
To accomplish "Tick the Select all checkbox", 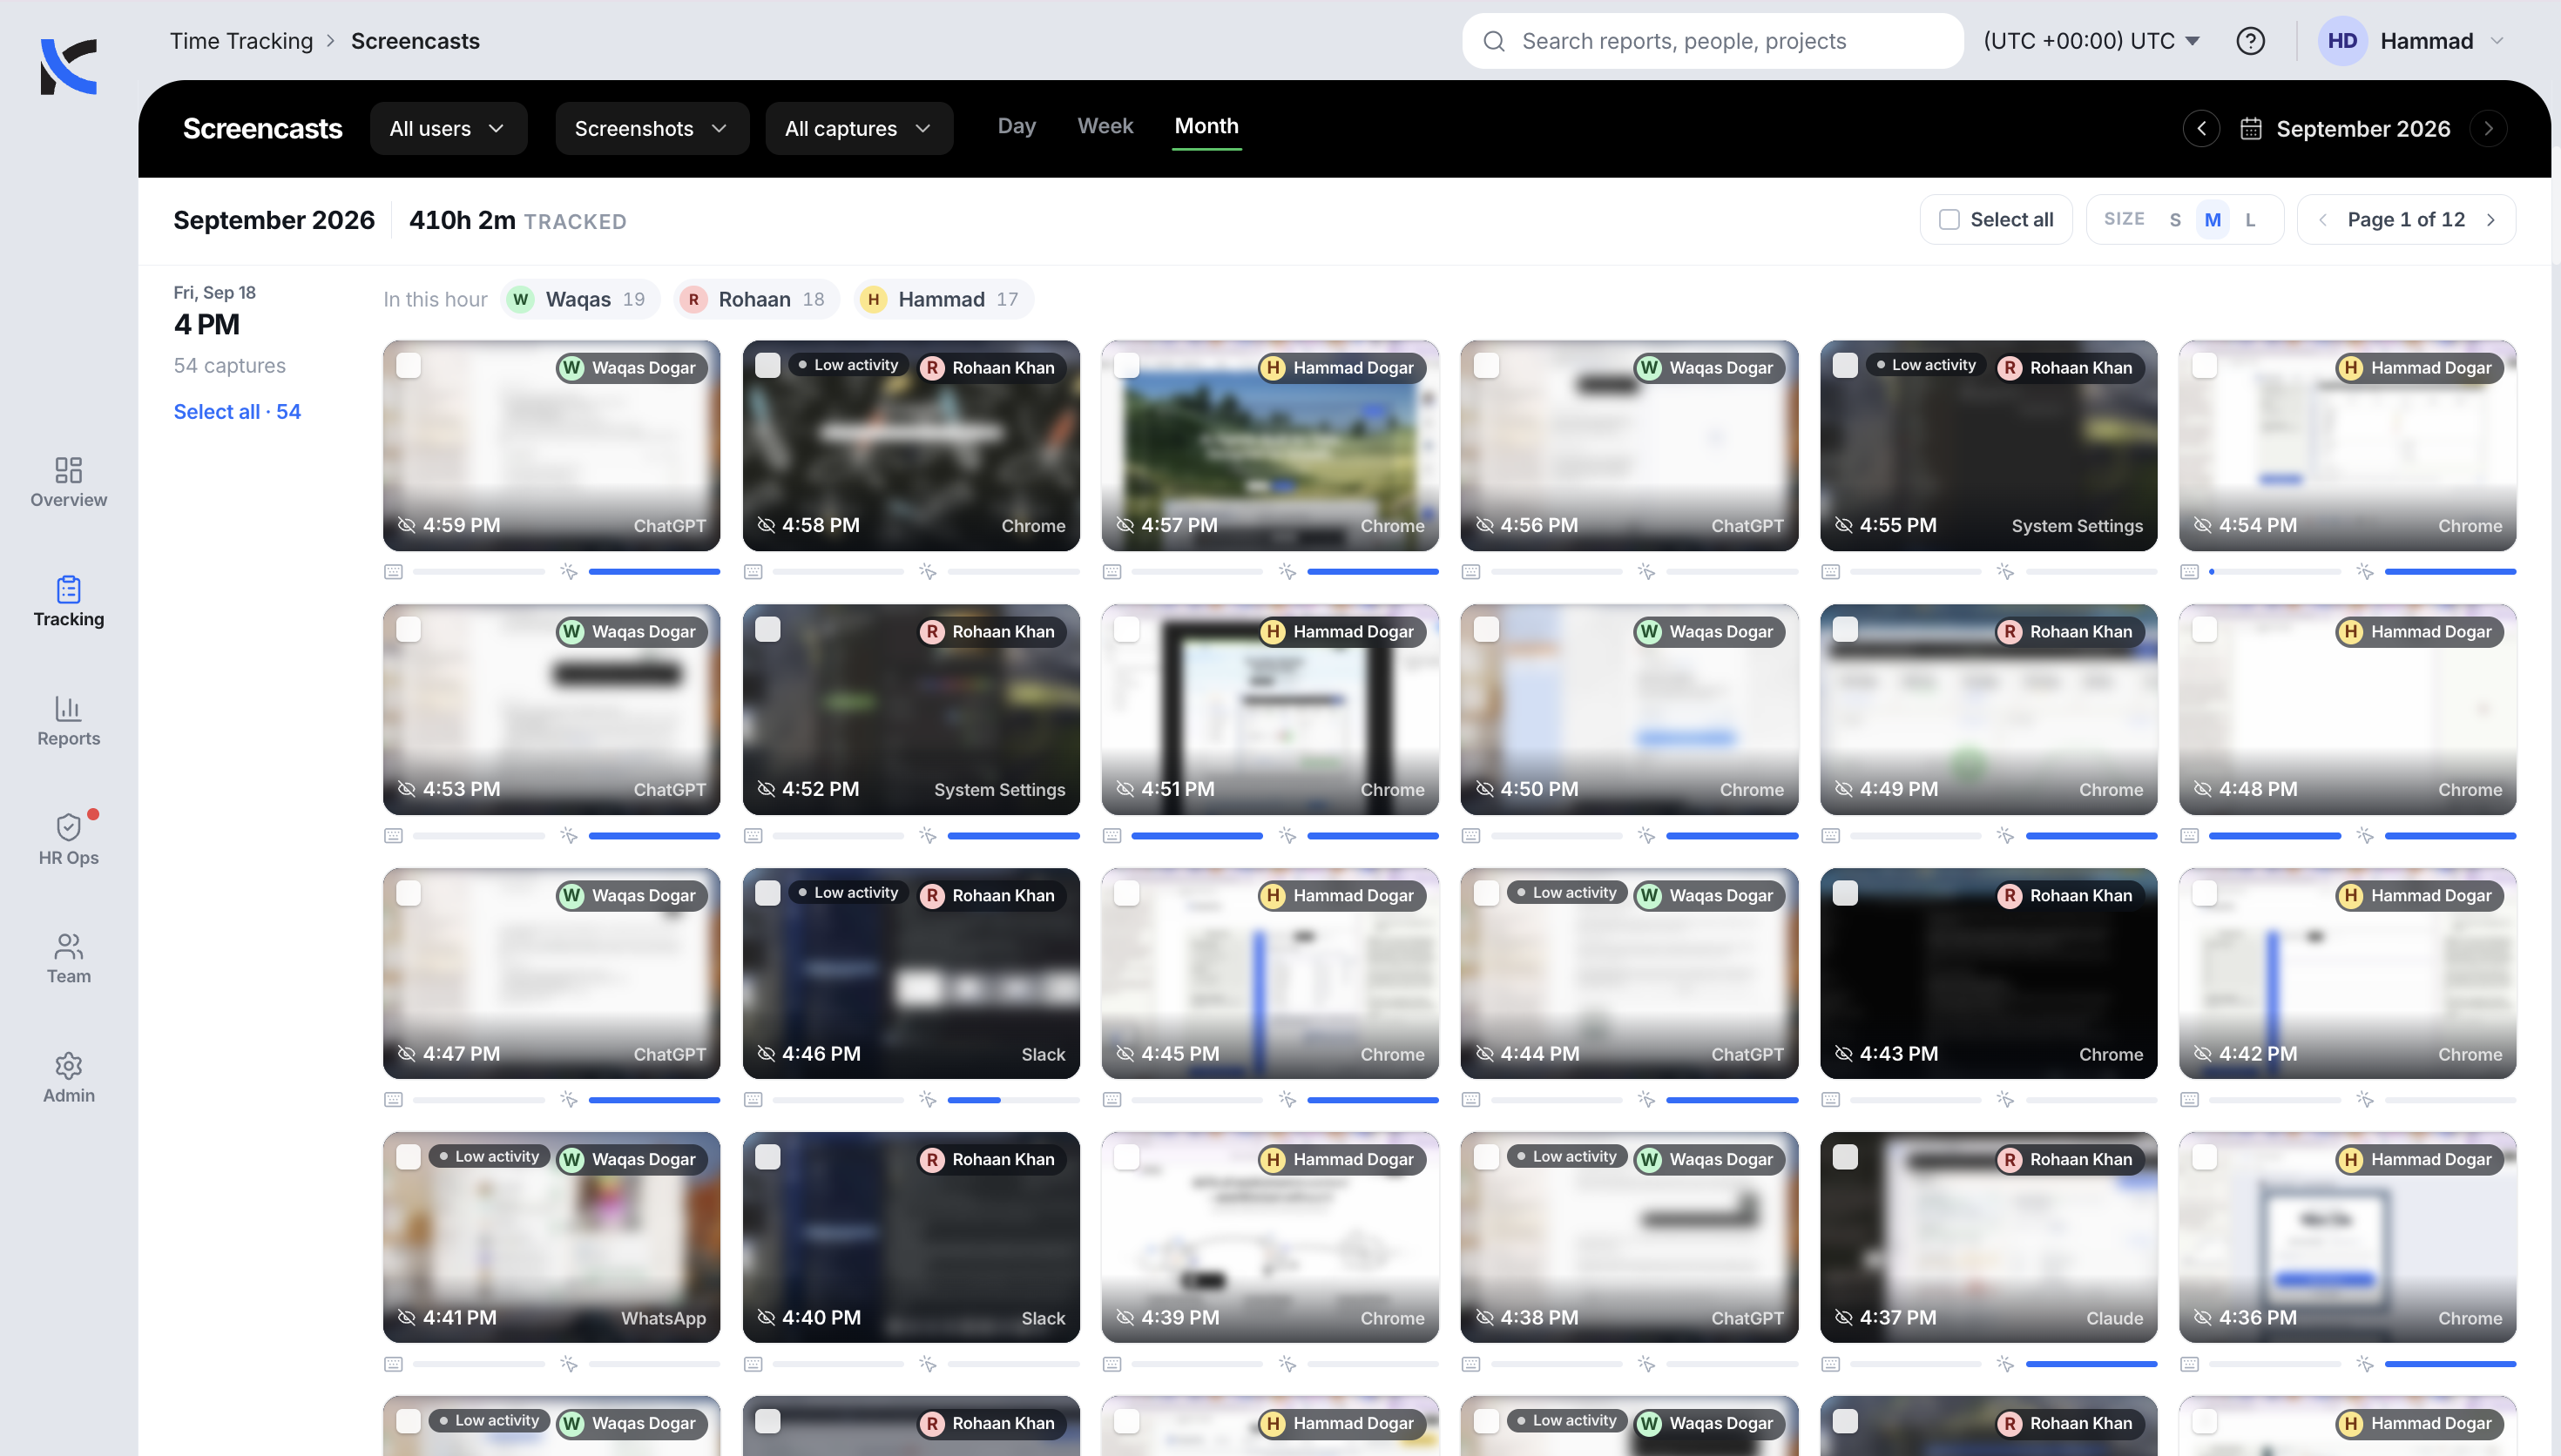I will [x=1948, y=220].
